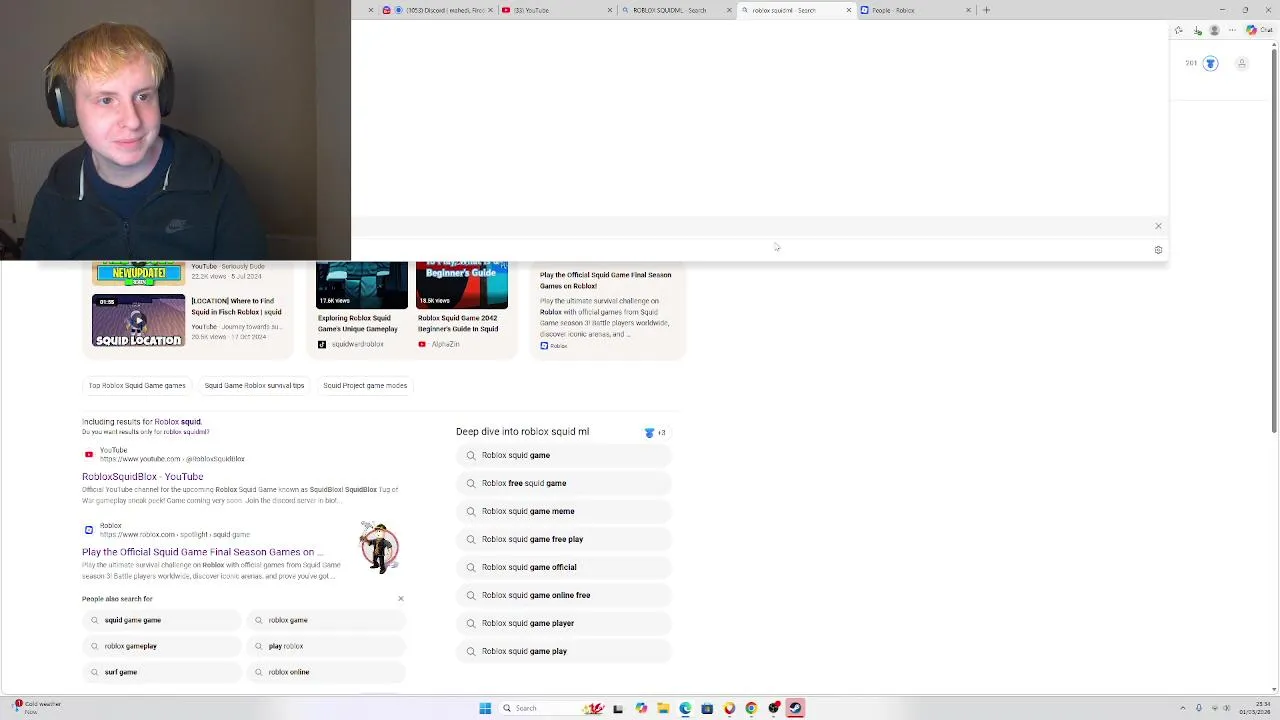Select Top Roblox Squid Game games chip
The width and height of the screenshot is (1280, 720).
tap(137, 385)
